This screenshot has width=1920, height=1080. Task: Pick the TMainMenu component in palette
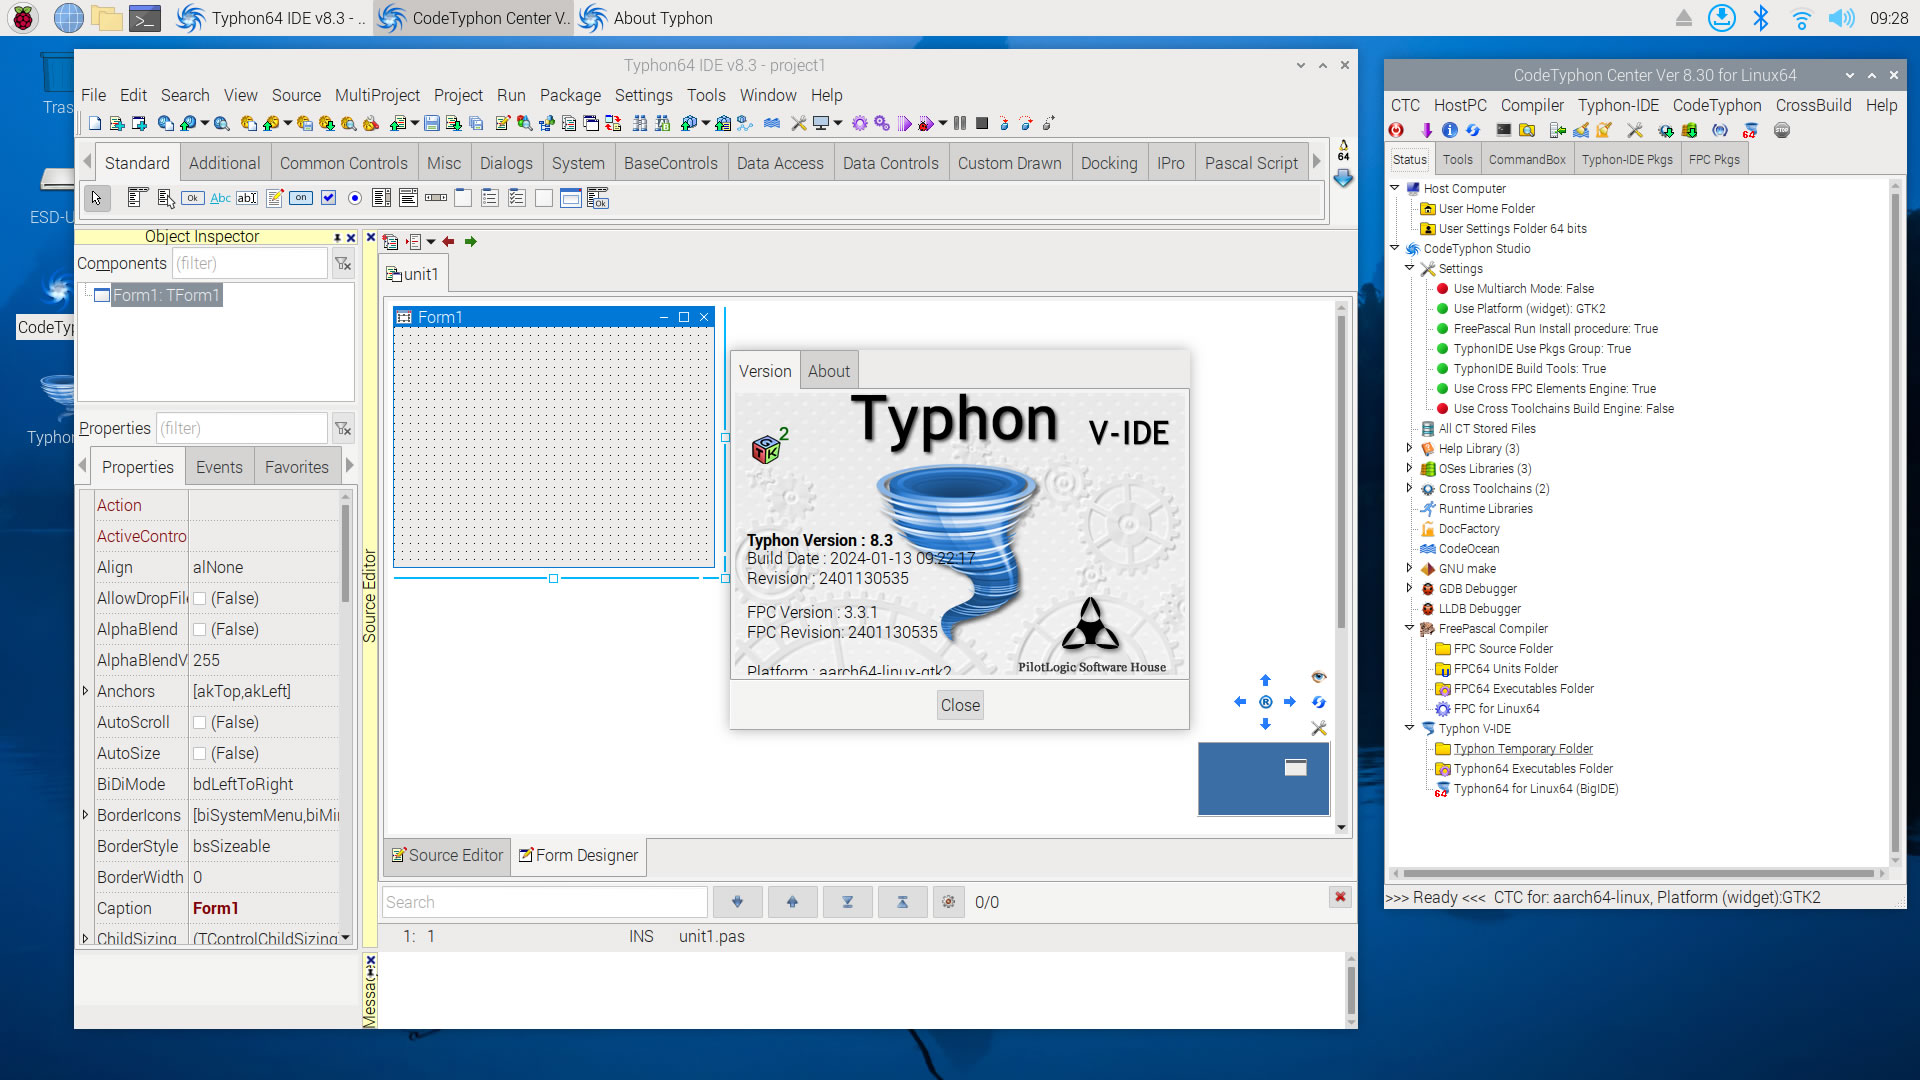138,198
